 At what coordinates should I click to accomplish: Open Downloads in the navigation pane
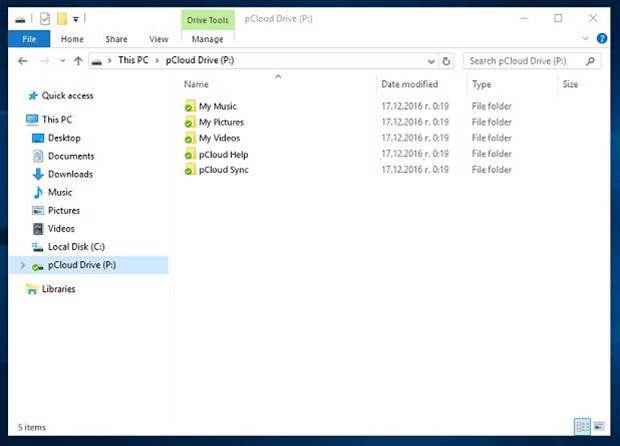tap(70, 174)
